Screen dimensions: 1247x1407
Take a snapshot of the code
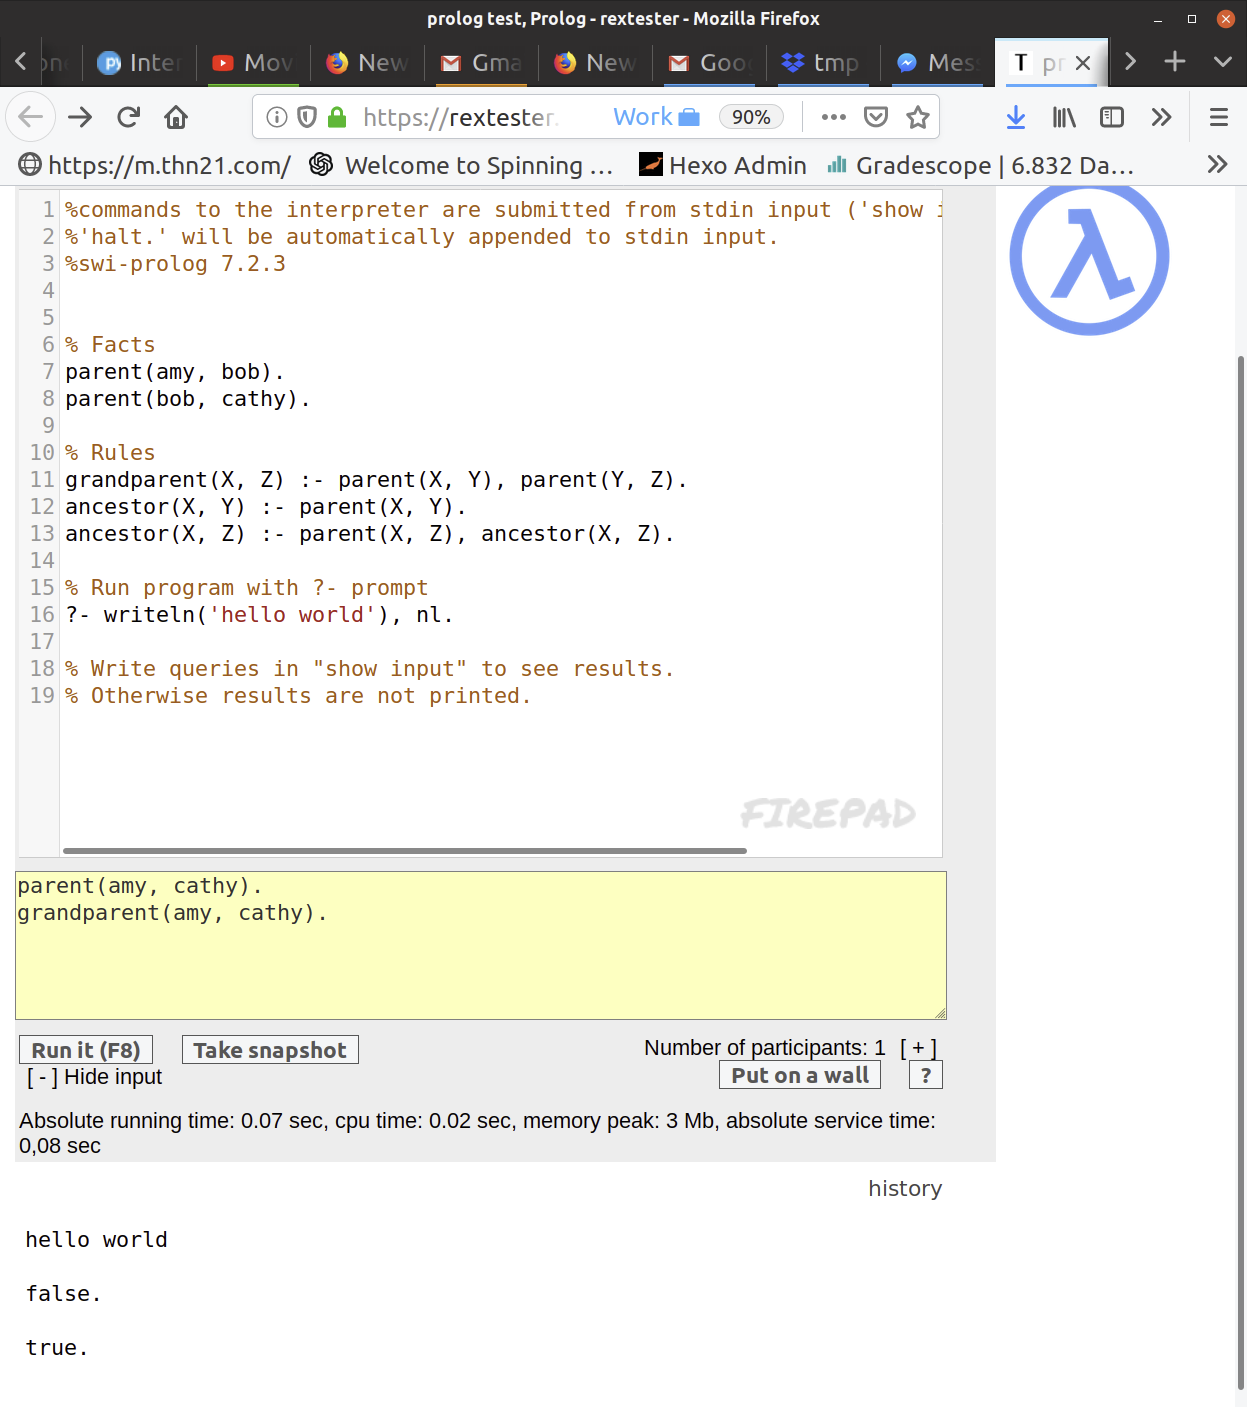pyautogui.click(x=269, y=1049)
